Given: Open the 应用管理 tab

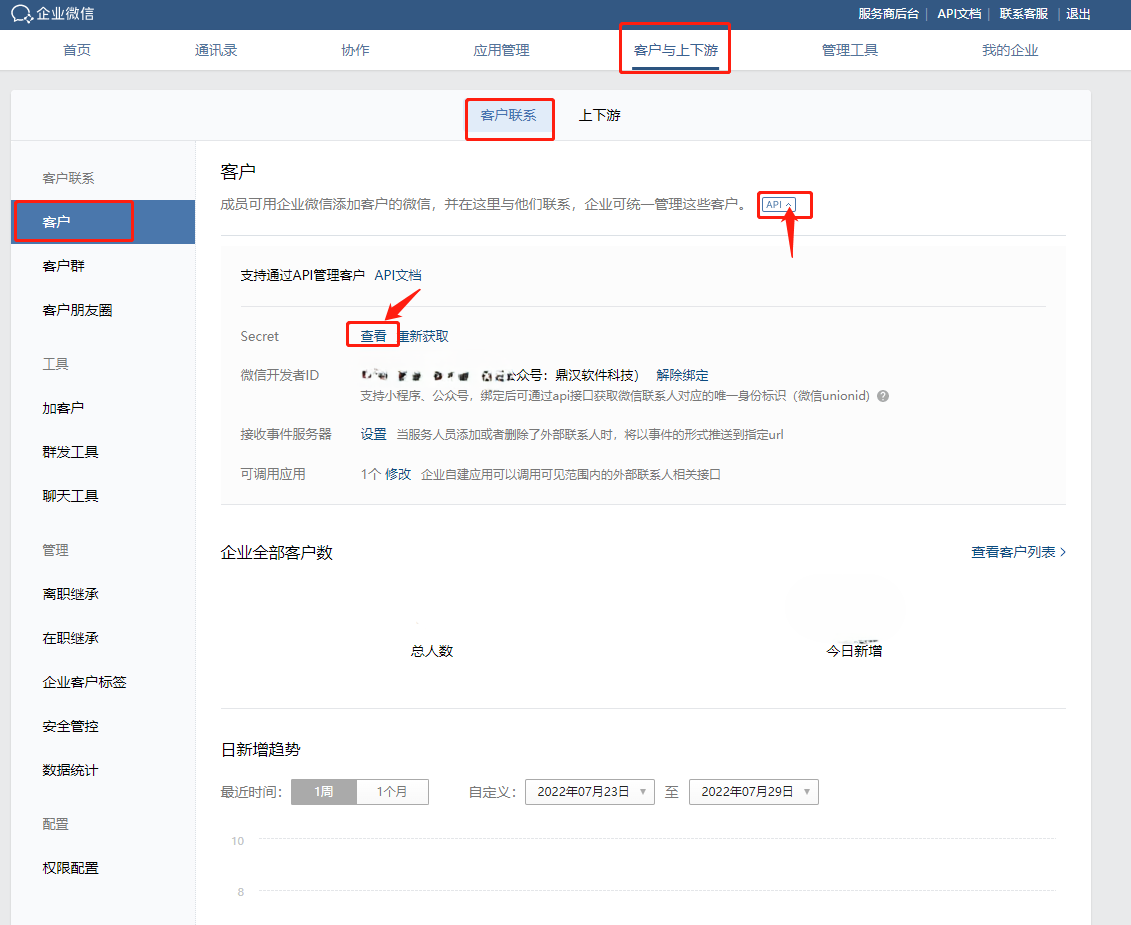Looking at the screenshot, I should tap(501, 51).
